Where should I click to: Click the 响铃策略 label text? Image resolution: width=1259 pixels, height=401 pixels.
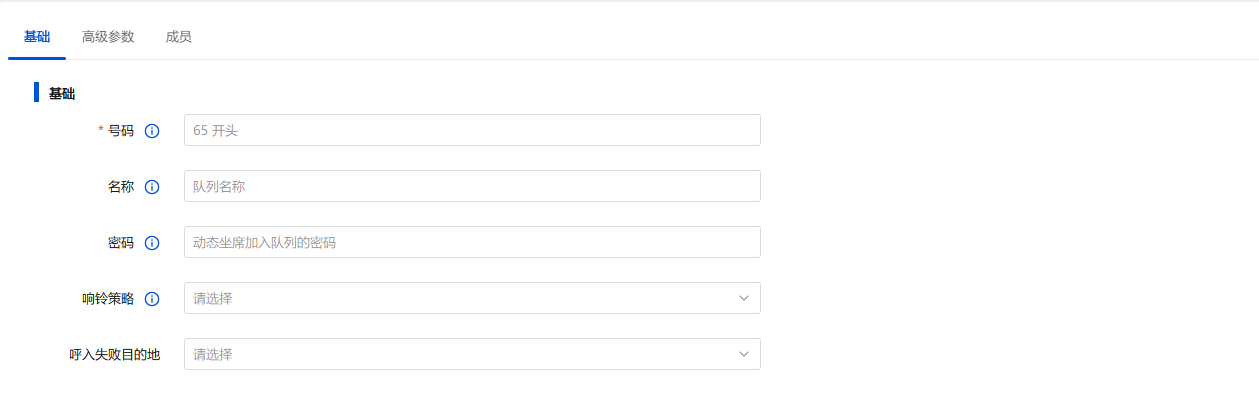(x=108, y=299)
